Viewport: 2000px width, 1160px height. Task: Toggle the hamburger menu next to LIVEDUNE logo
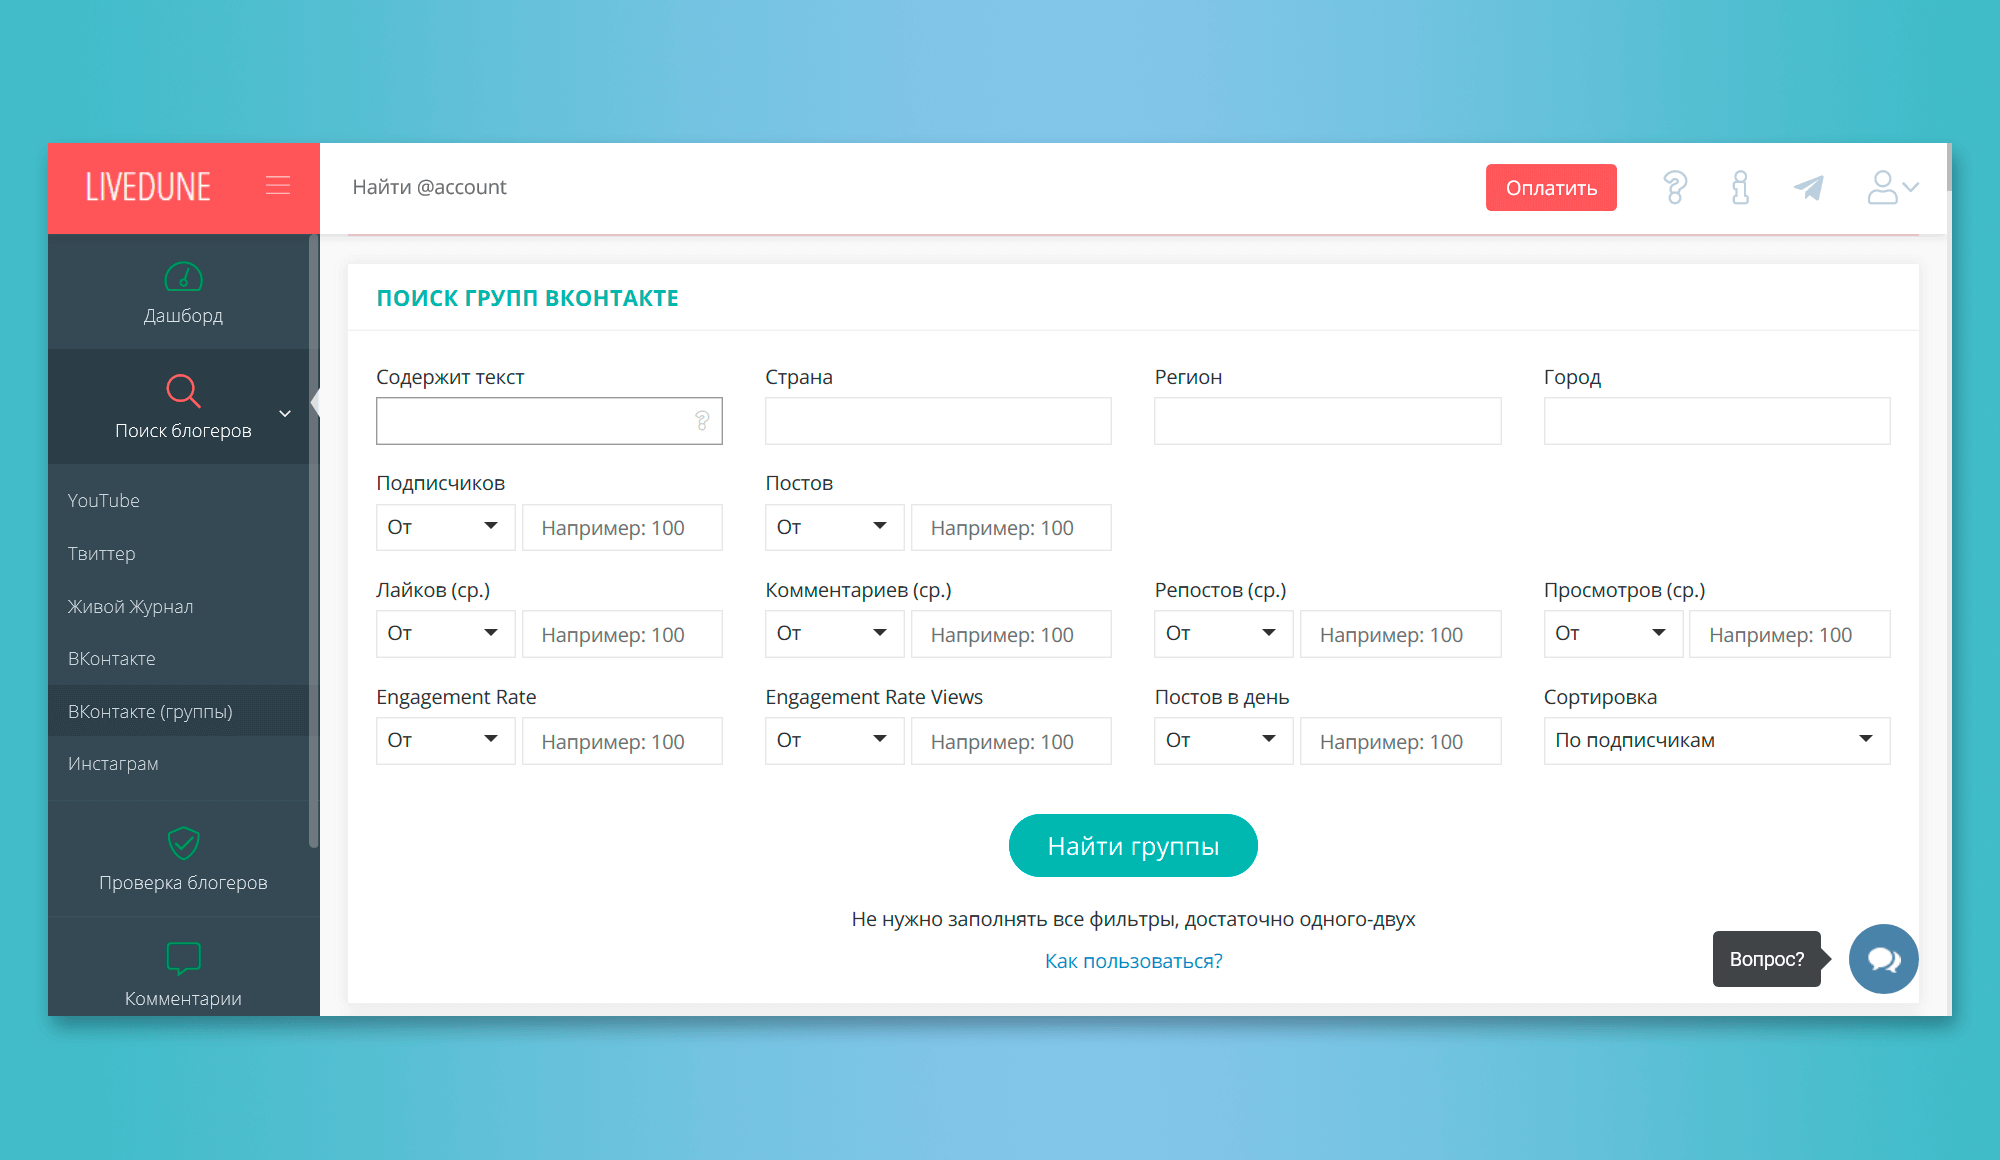[x=278, y=186]
